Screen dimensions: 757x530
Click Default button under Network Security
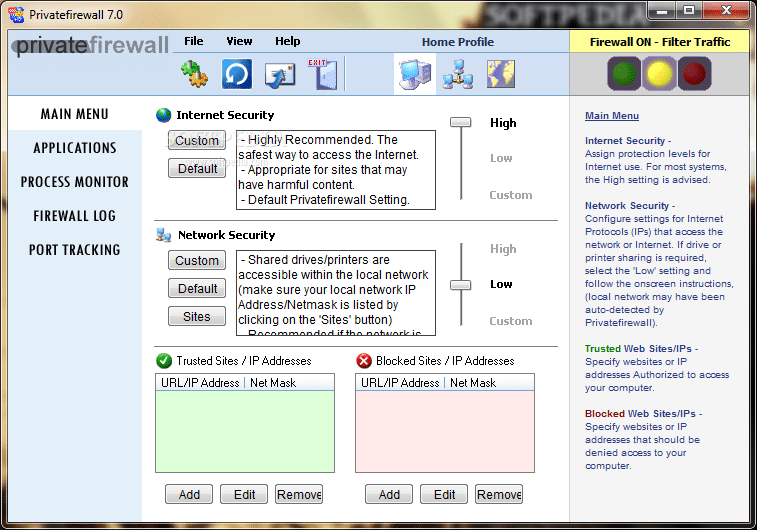pos(197,289)
